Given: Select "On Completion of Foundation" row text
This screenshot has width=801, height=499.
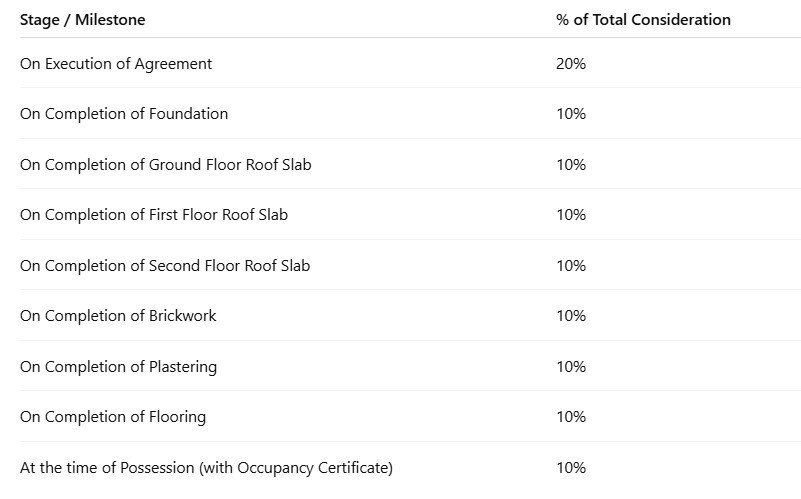Looking at the screenshot, I should click(x=124, y=114).
